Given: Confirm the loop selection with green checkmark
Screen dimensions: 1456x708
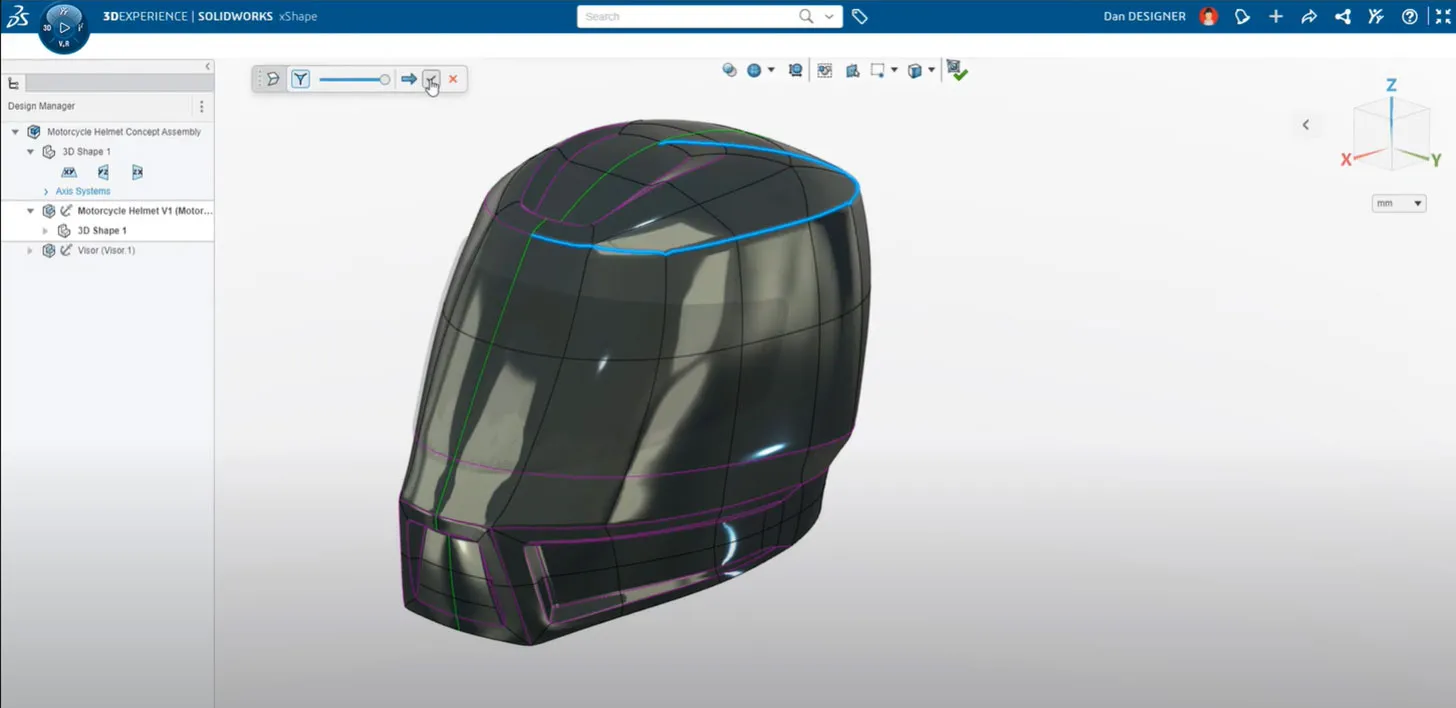Looking at the screenshot, I should click(957, 70).
